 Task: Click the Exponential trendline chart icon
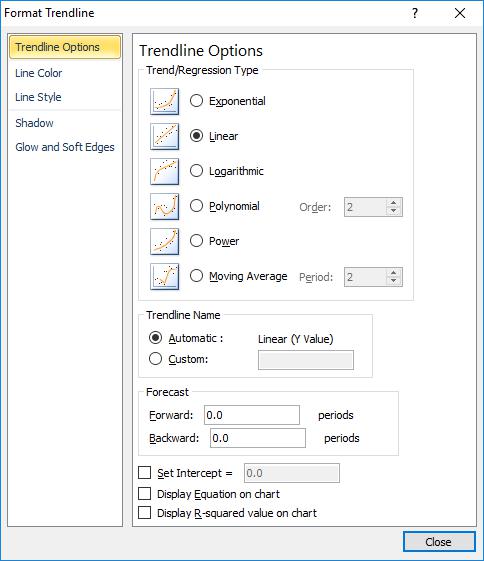[165, 102]
